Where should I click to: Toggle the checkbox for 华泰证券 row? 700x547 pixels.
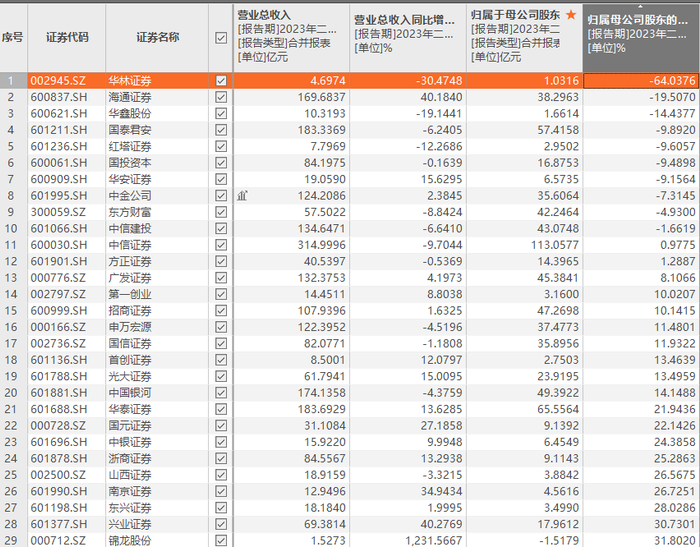221,409
